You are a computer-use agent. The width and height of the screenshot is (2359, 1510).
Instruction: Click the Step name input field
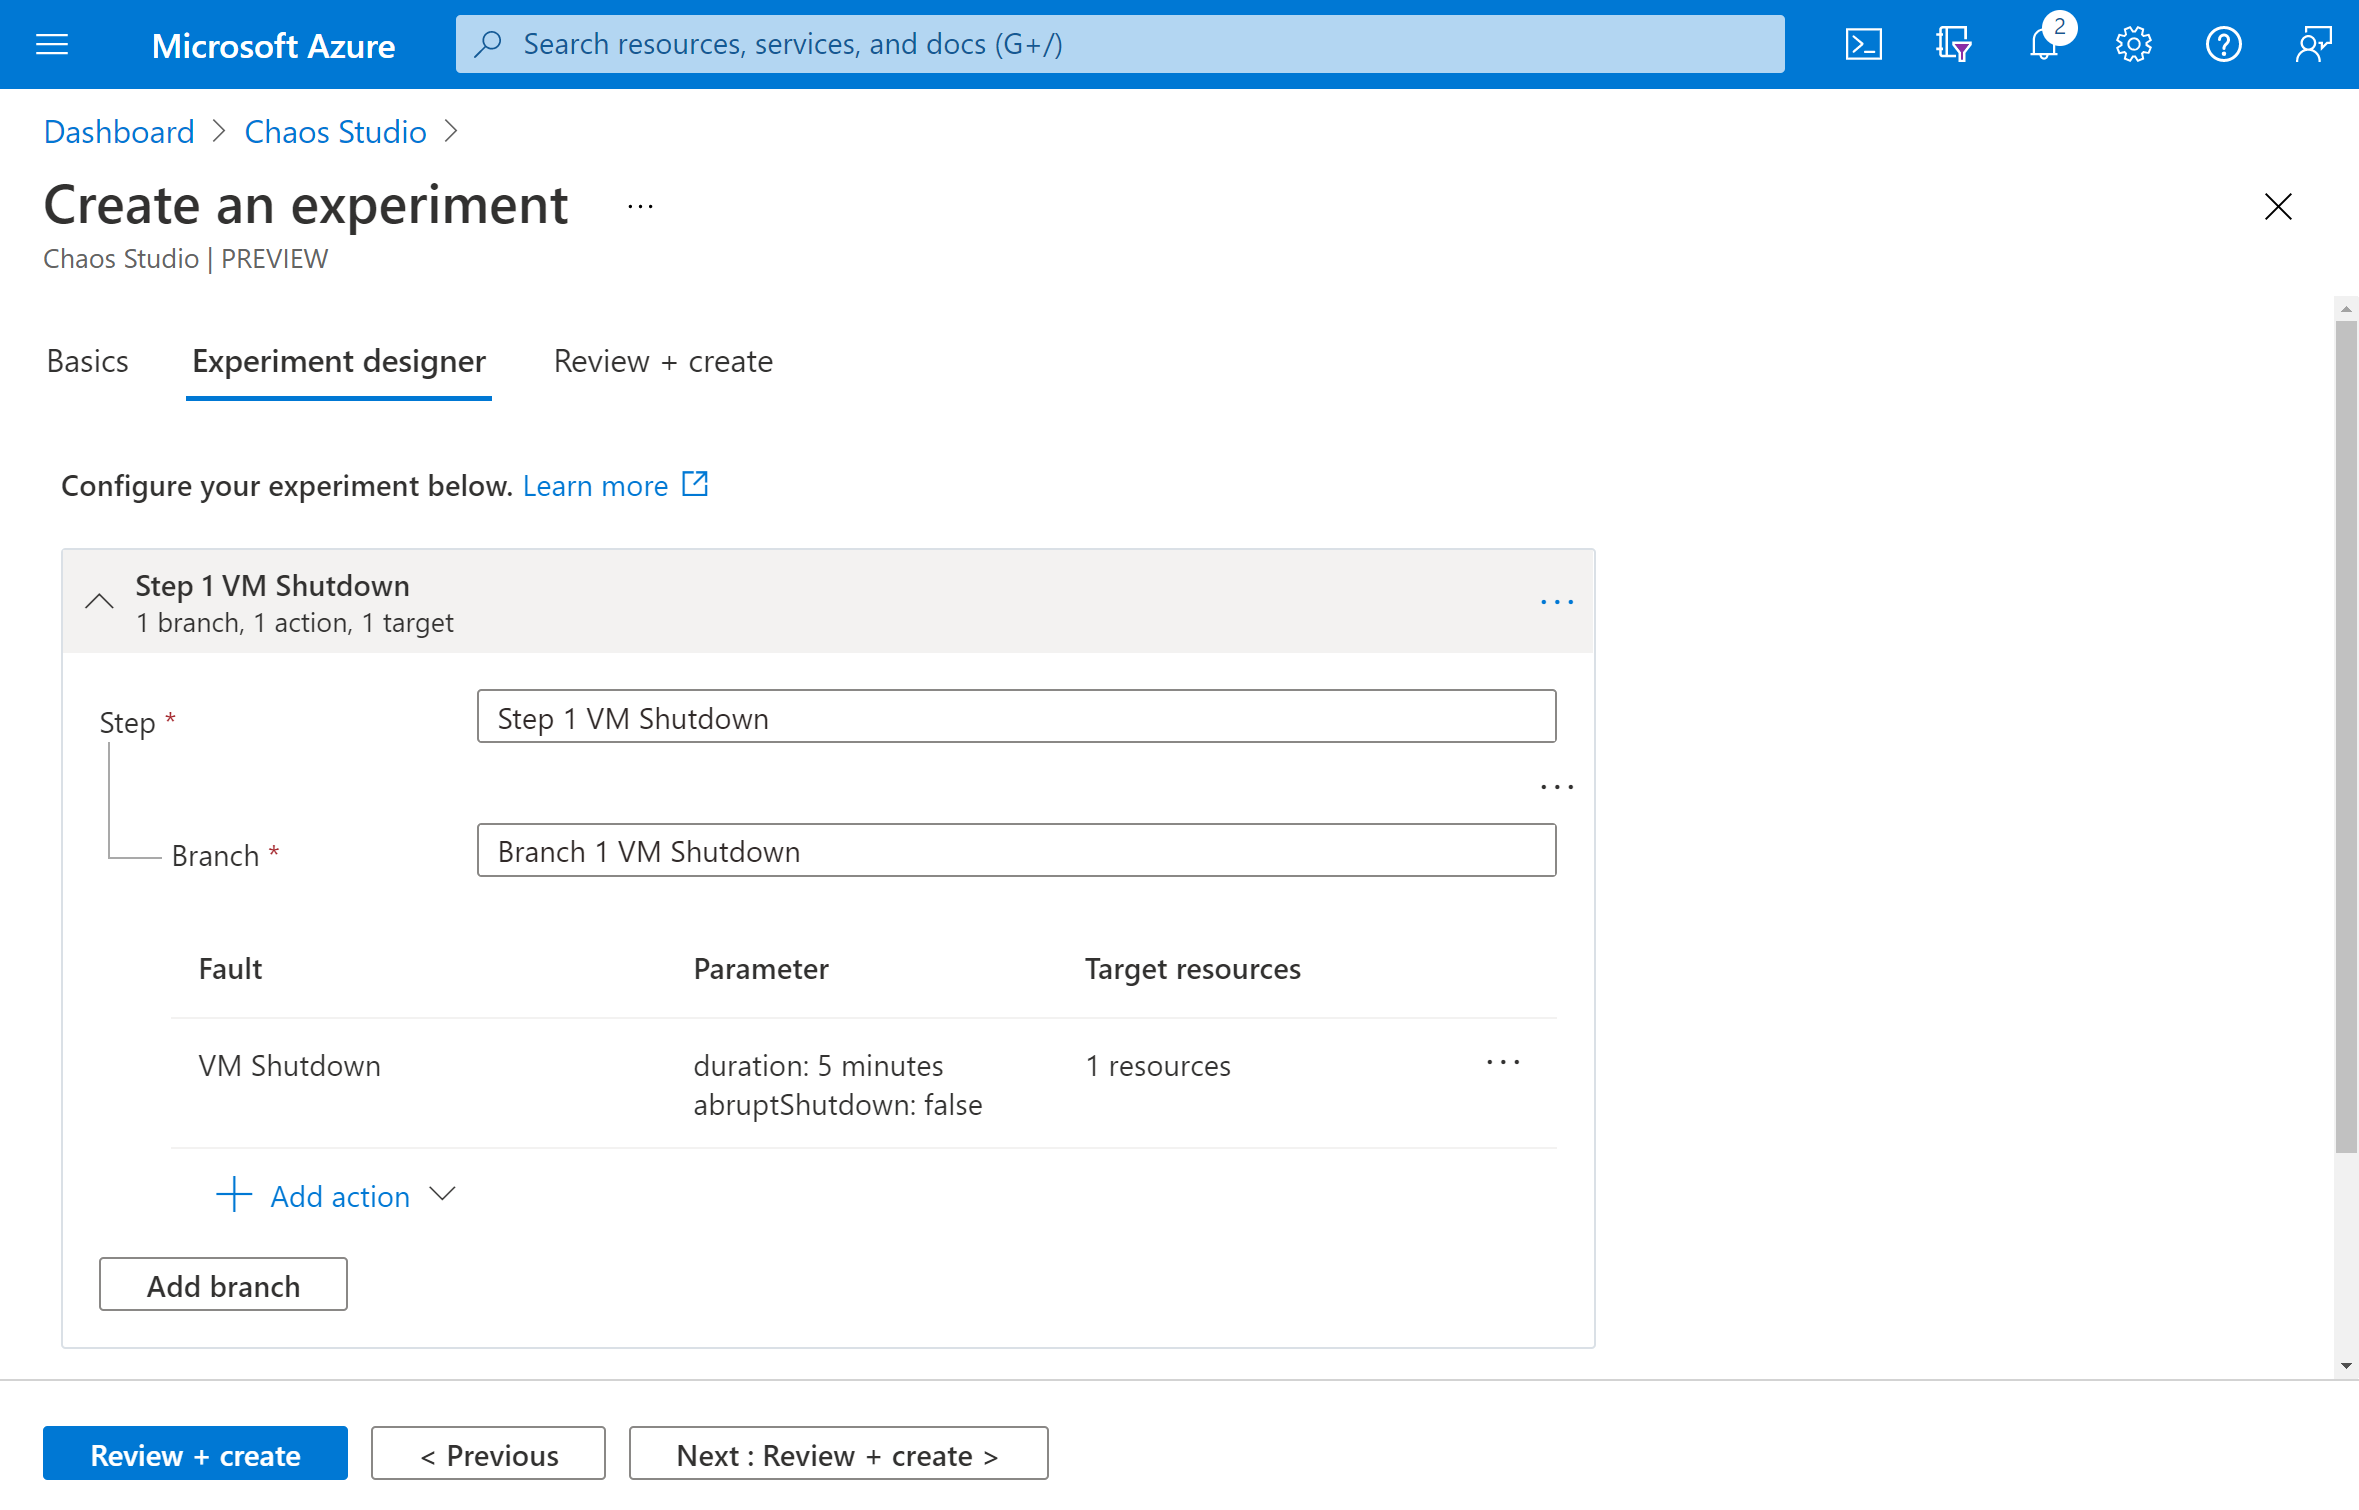point(1018,717)
